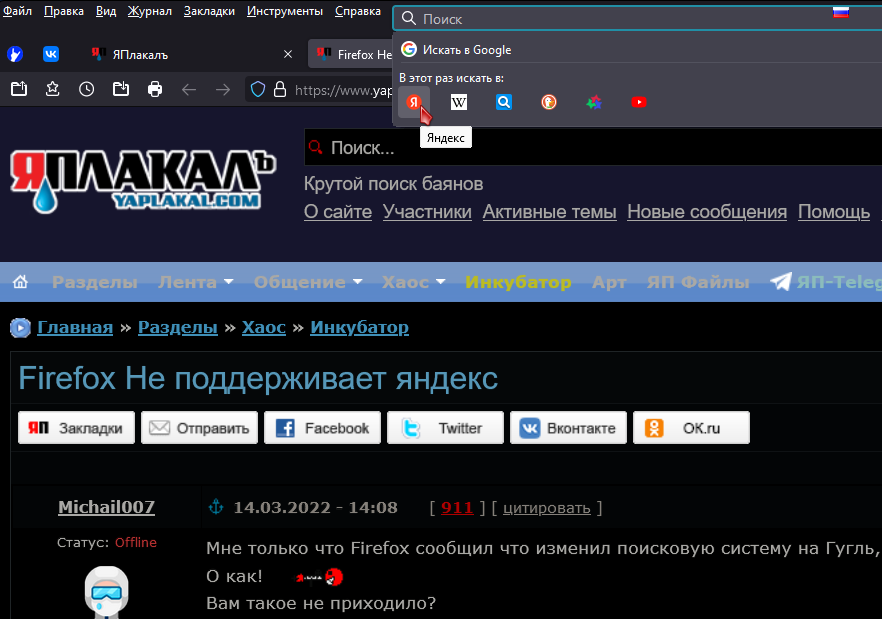The image size is (882, 619).
Task: Open the Закладки menu
Action: coord(209,11)
